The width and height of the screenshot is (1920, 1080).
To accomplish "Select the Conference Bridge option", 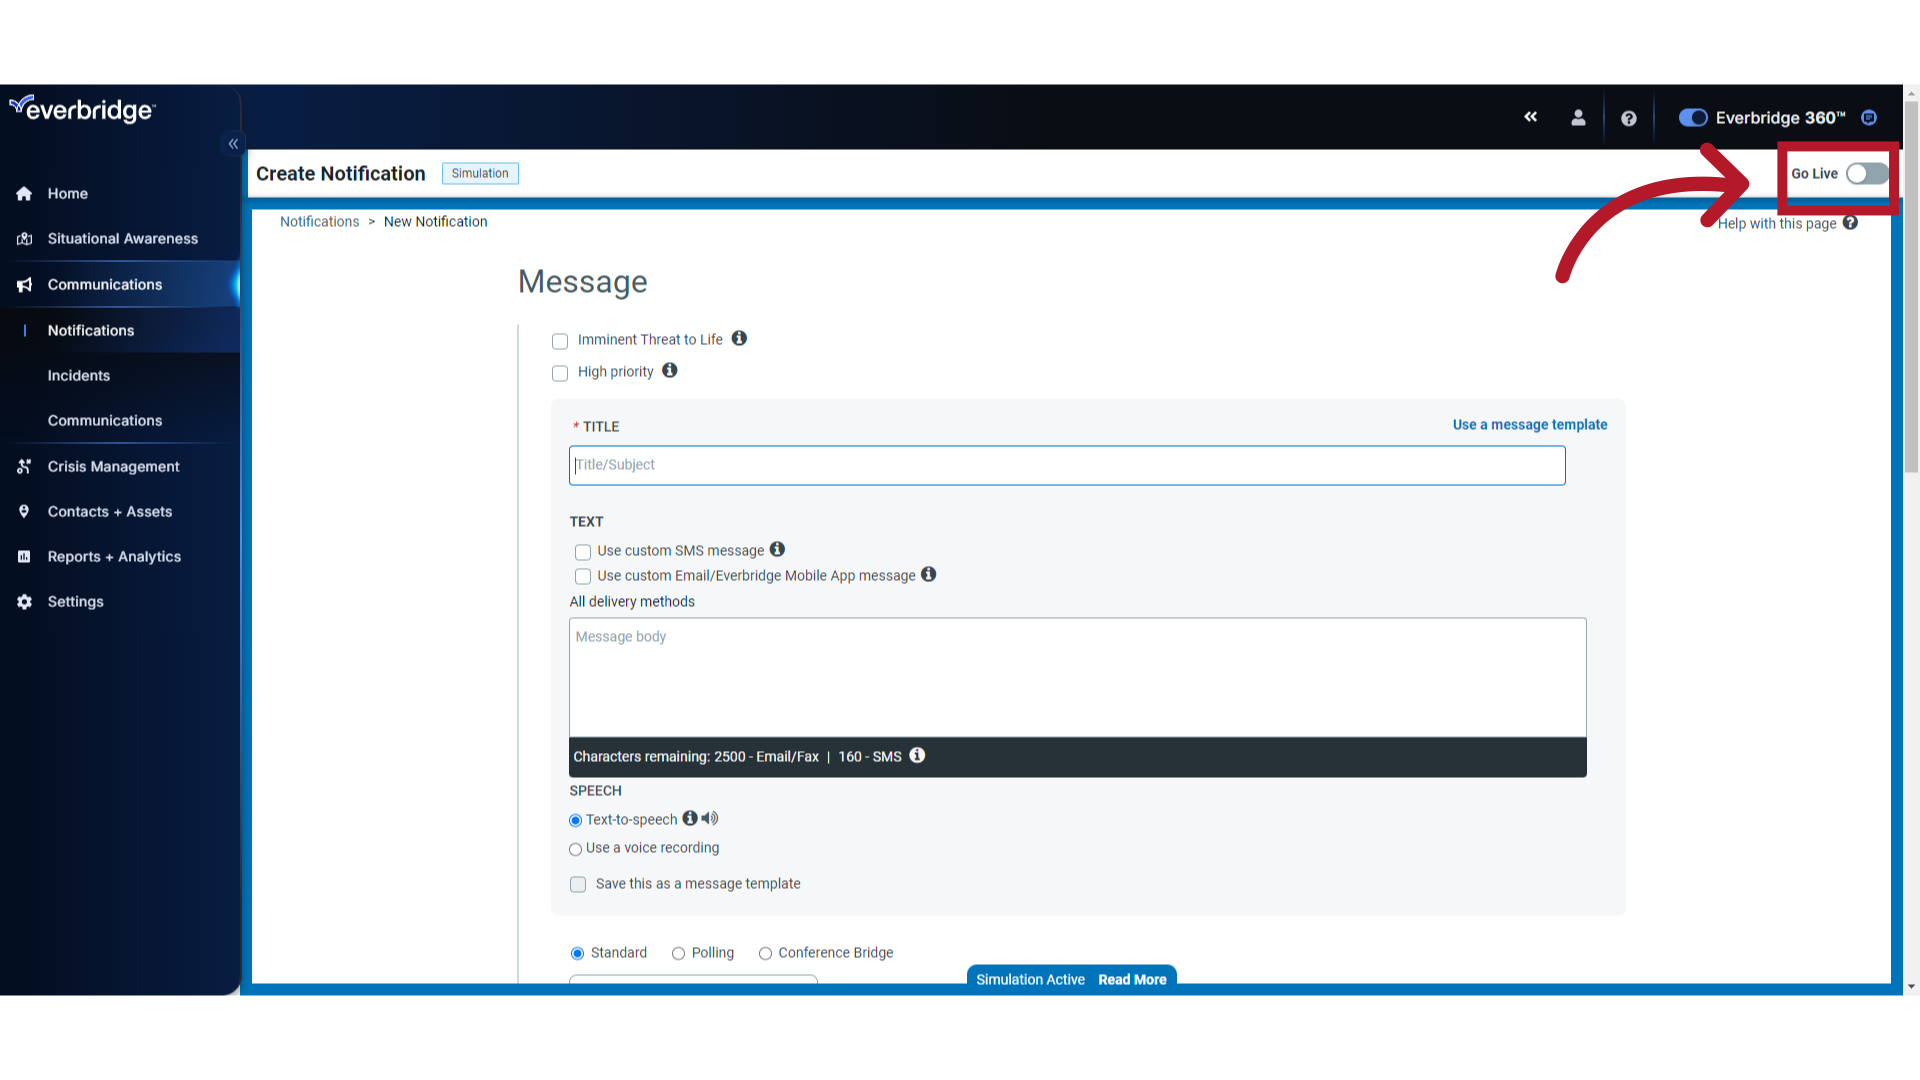I will (x=765, y=953).
